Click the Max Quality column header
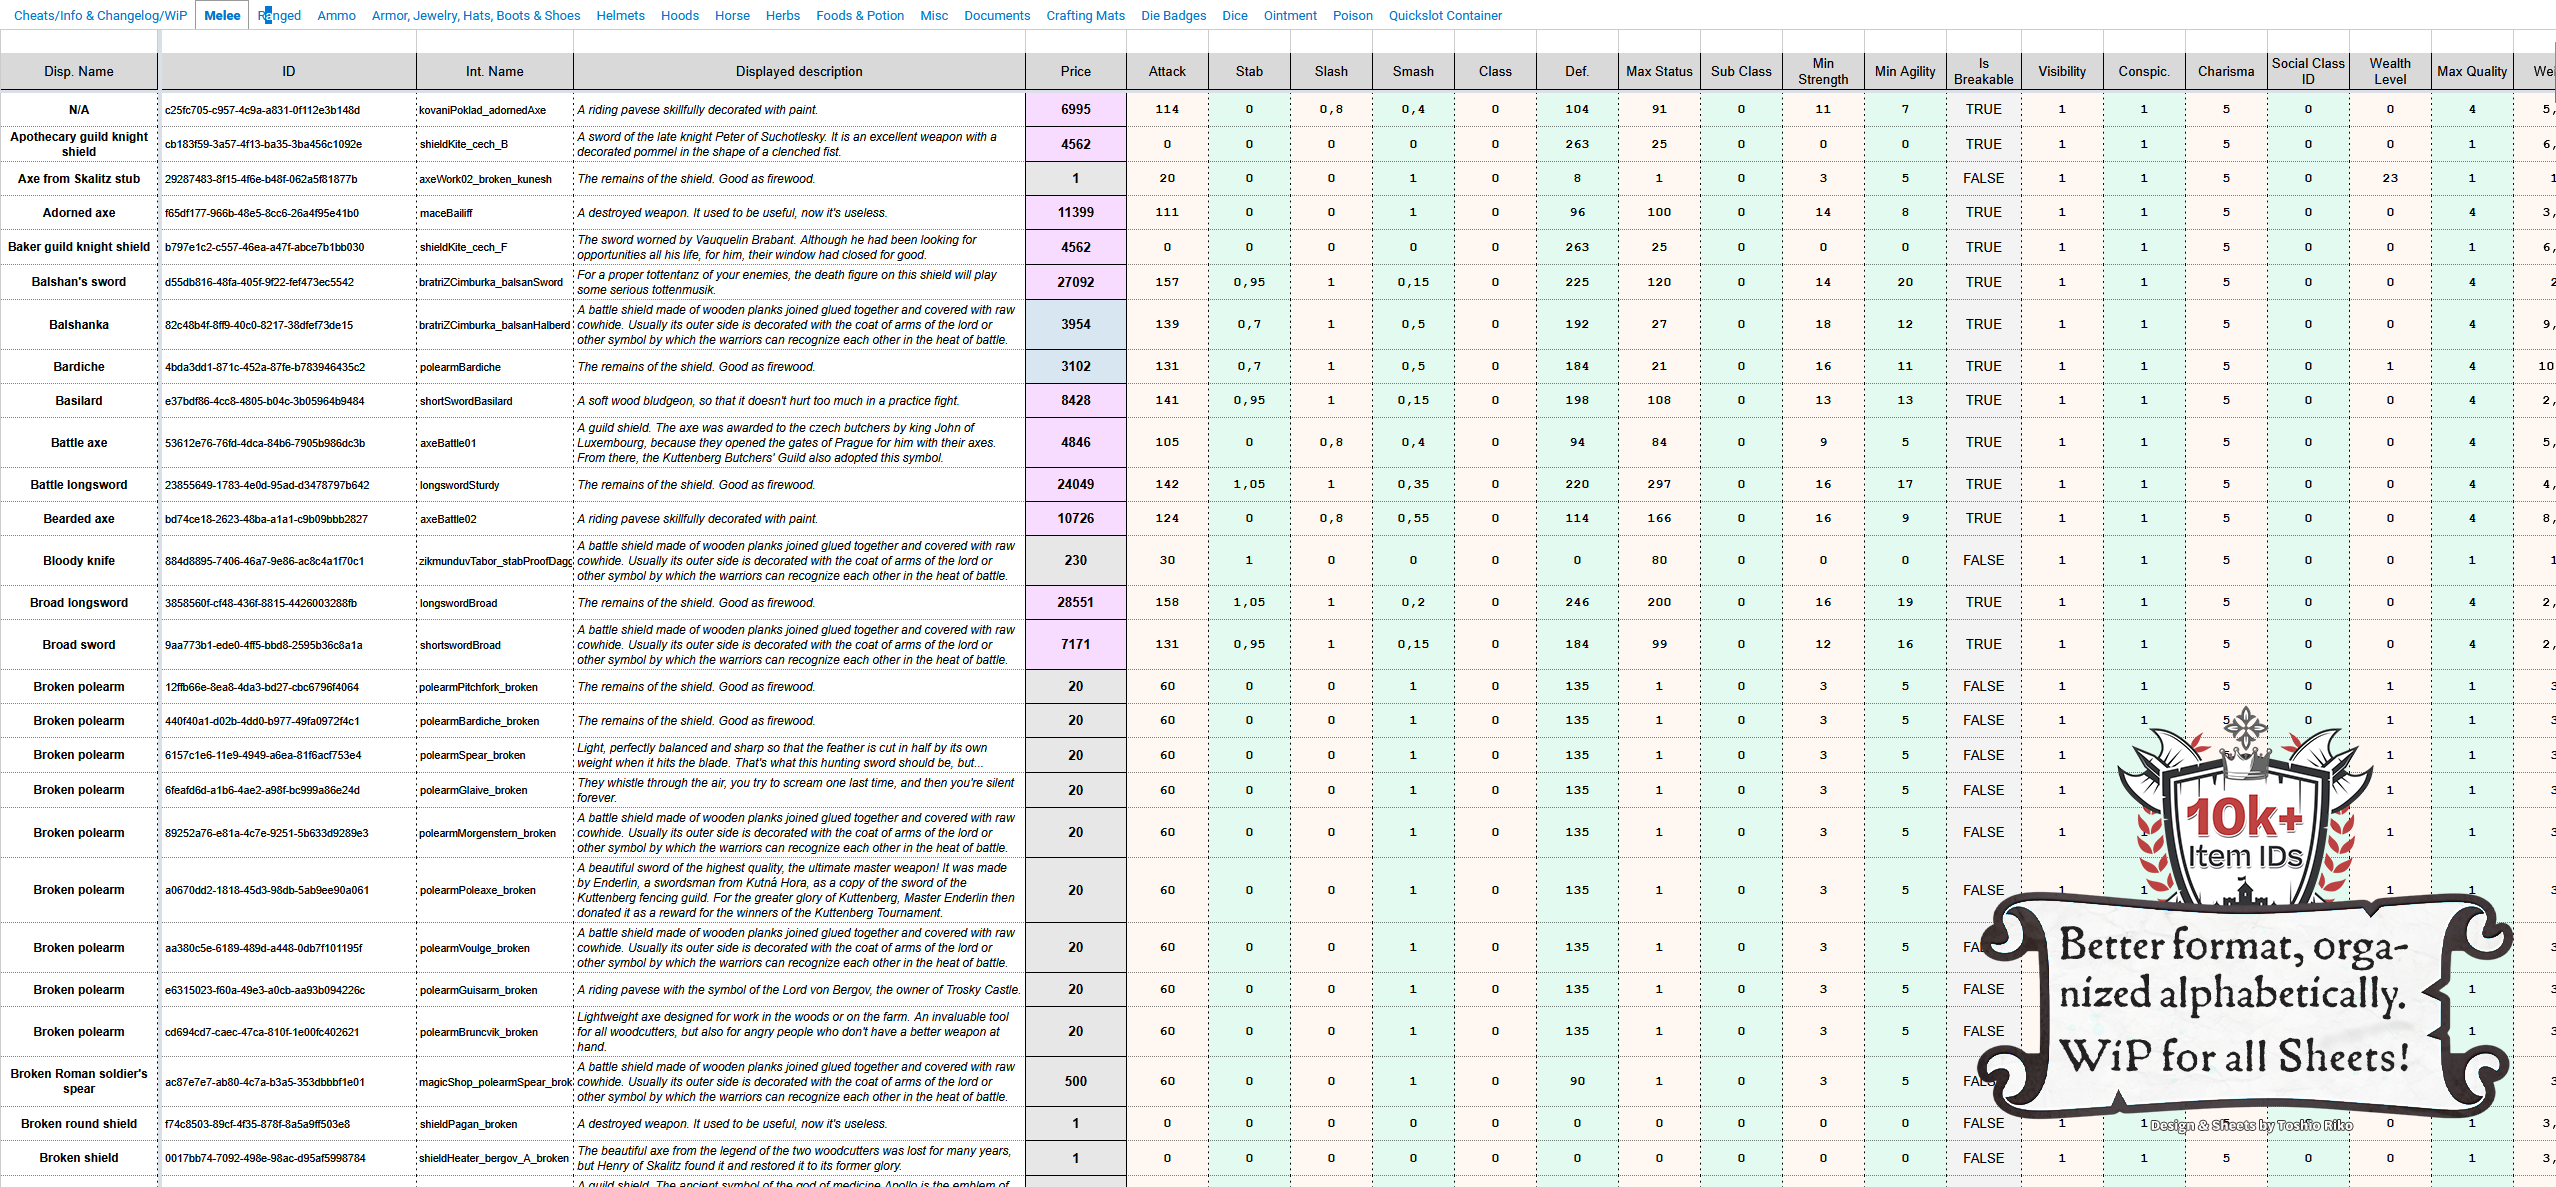This screenshot has height=1187, width=2556. pyautogui.click(x=2471, y=71)
